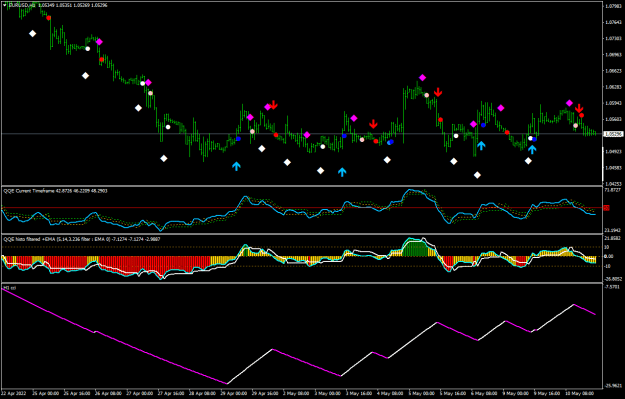The height and width of the screenshot is (399, 625).
Task: Click QQE scale top value 71.8727
Action: click(614, 190)
